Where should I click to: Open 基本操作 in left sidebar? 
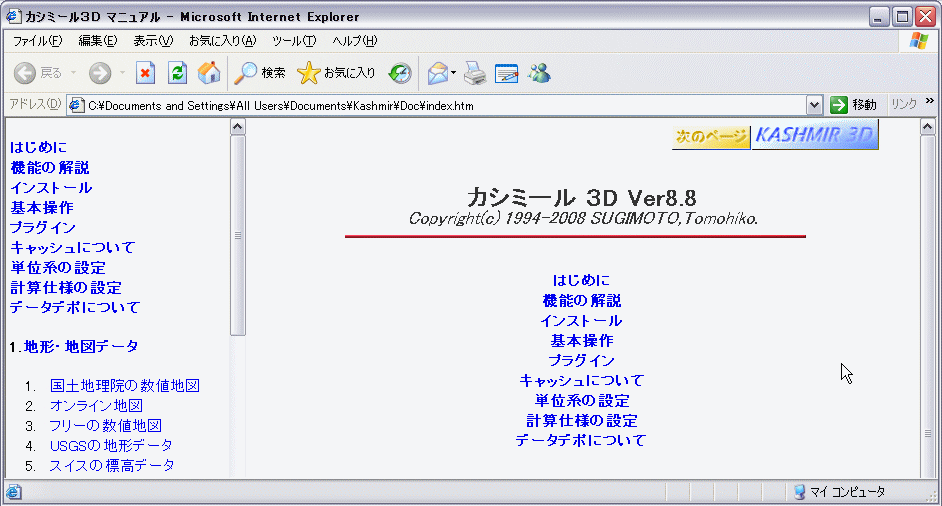pyautogui.click(x=42, y=207)
